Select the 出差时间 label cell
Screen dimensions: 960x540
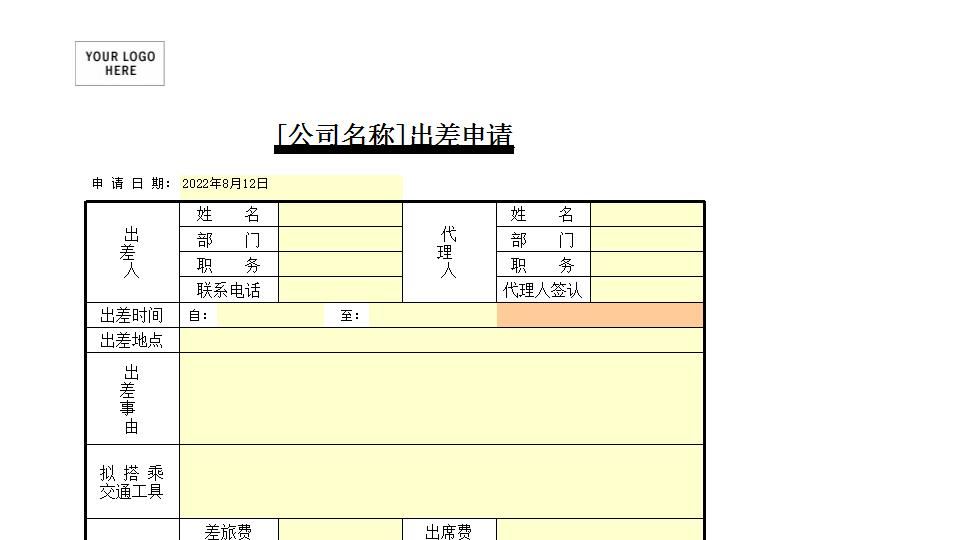pos(133,315)
